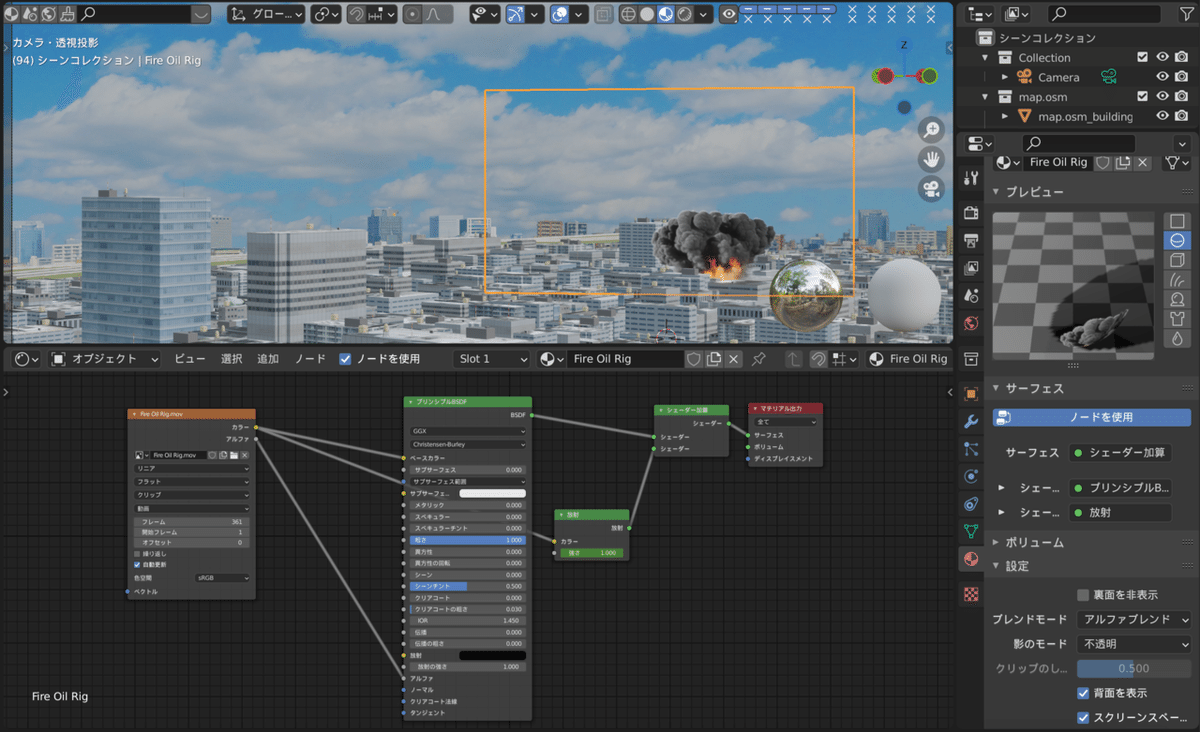The width and height of the screenshot is (1200, 732).
Task: Open the Particles properties tab
Action: click(x=970, y=449)
